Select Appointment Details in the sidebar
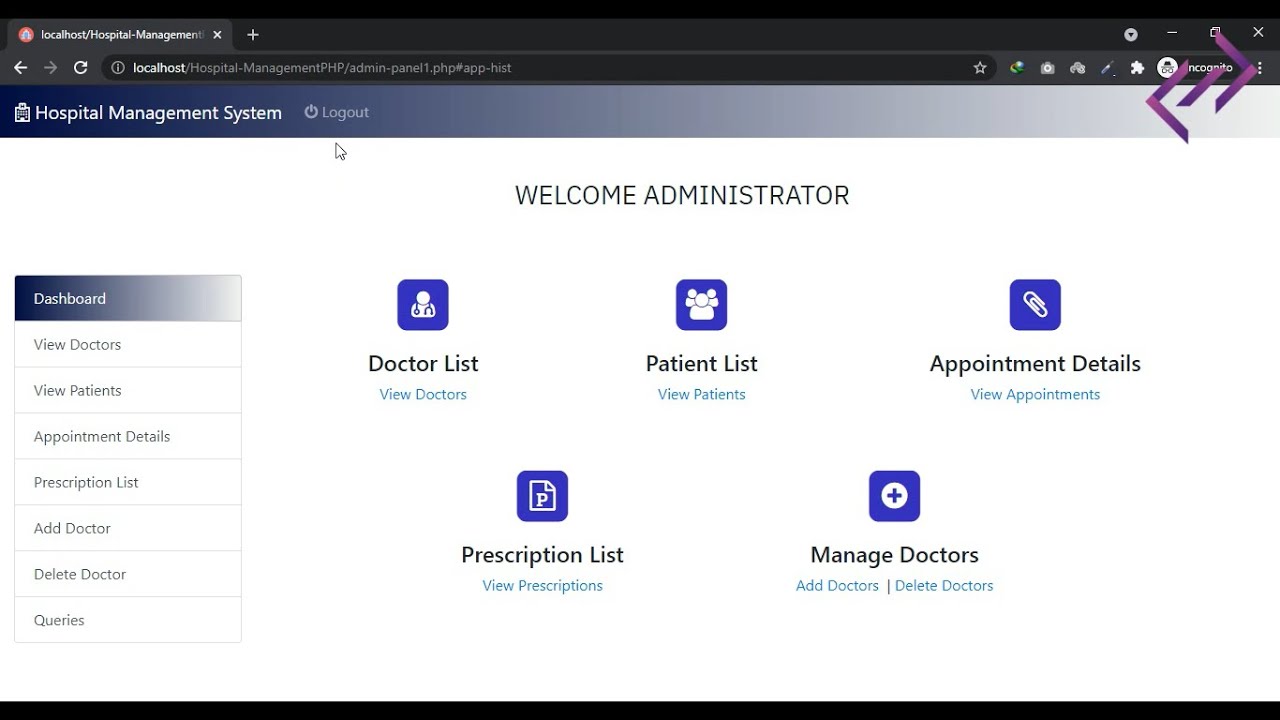1280x720 pixels. point(128,436)
